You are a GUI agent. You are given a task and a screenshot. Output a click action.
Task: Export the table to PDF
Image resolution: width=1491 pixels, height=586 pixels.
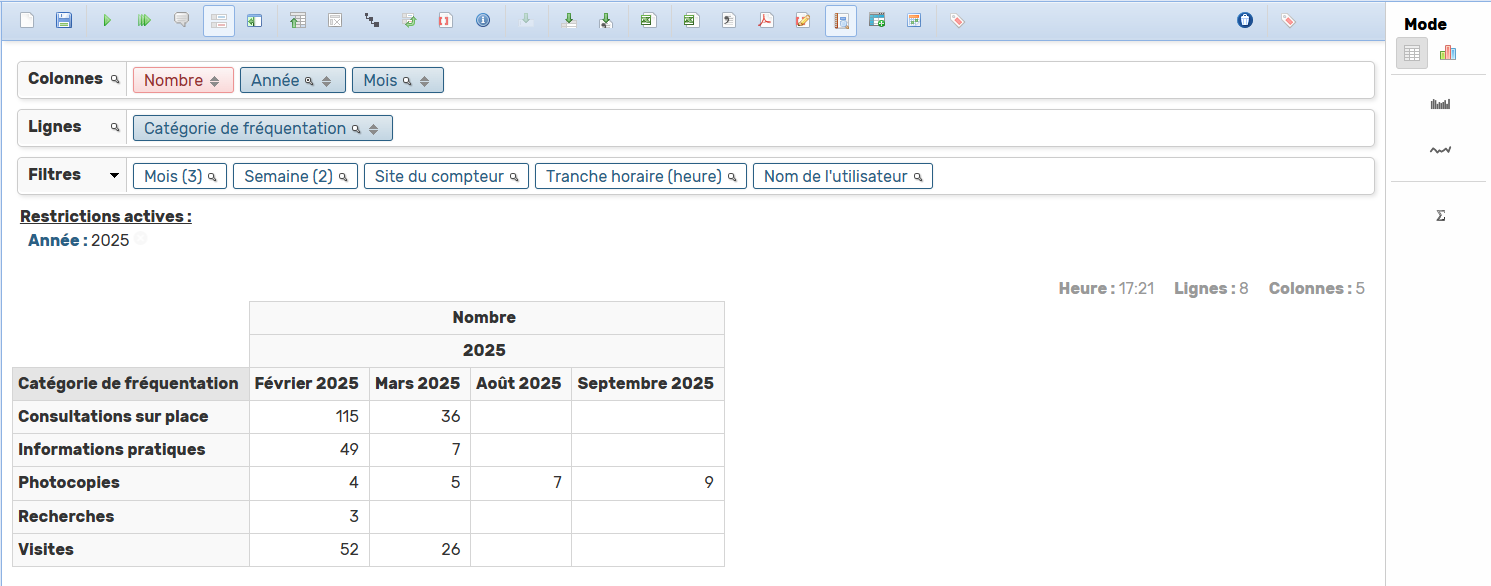point(766,20)
